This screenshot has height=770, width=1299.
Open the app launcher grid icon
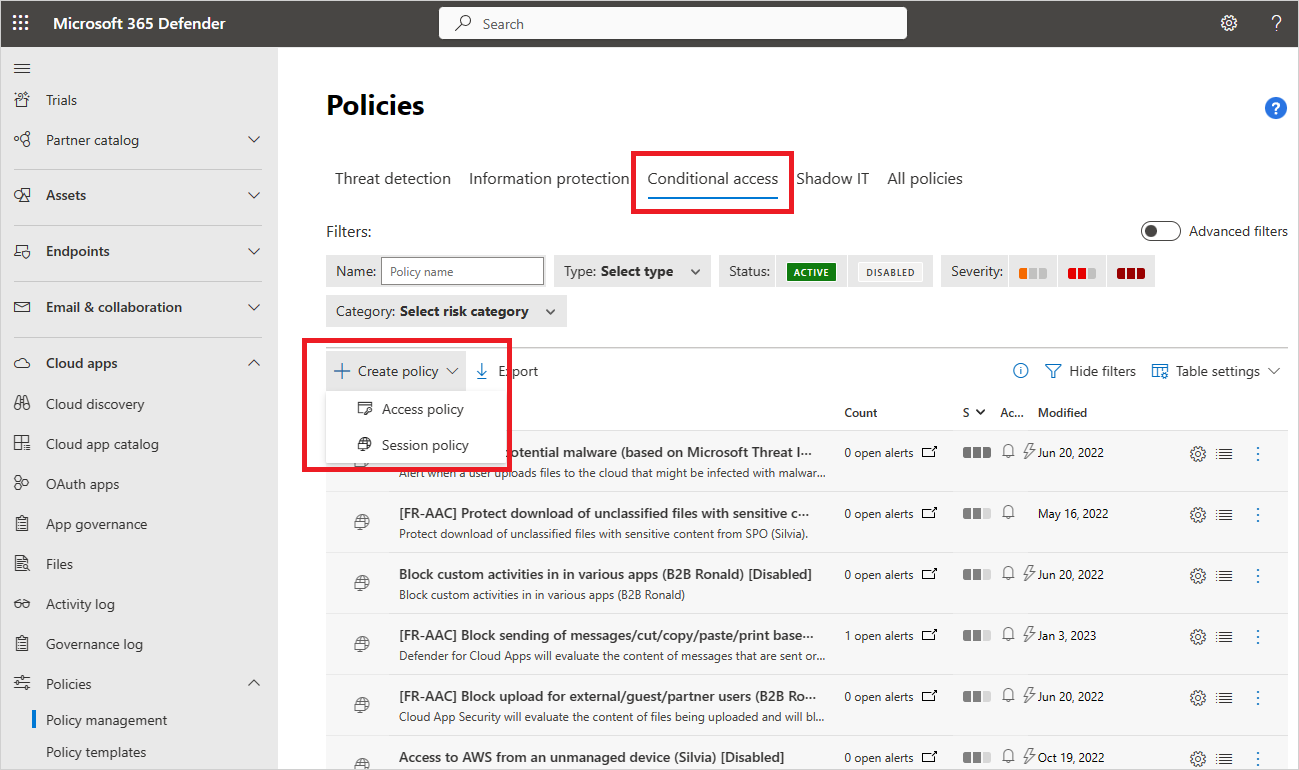(x=21, y=22)
